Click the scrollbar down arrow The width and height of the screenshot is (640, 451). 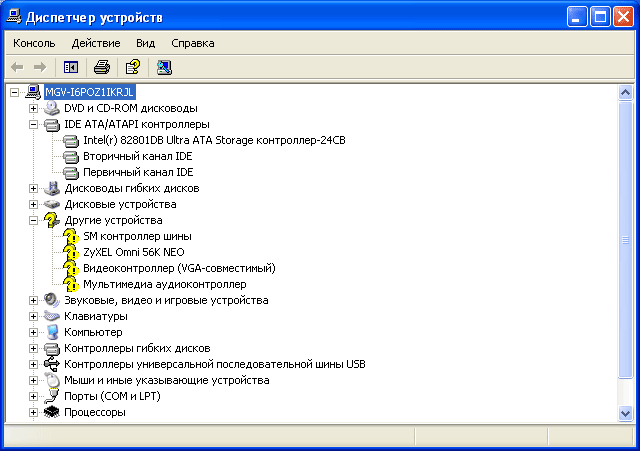(x=625, y=413)
